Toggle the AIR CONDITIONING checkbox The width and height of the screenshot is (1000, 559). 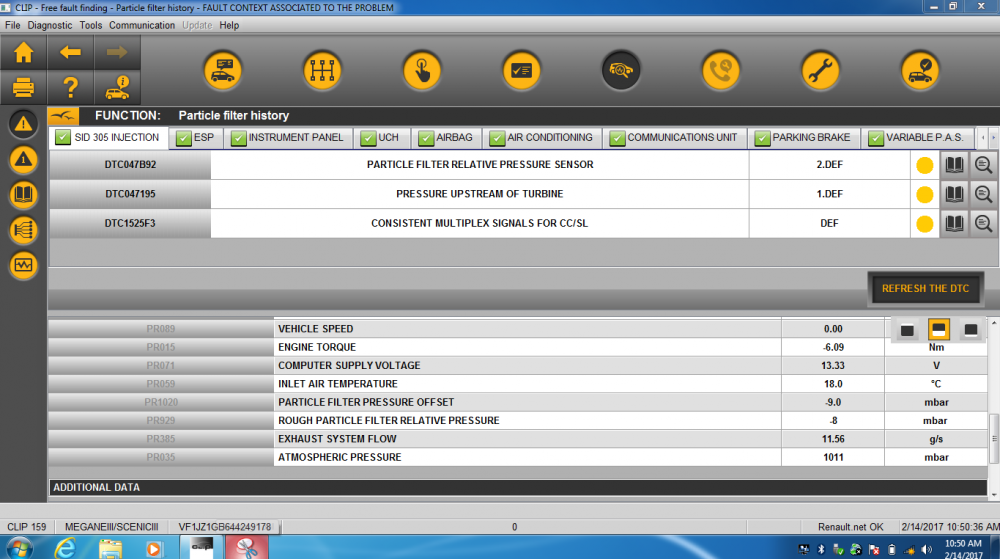[497, 138]
